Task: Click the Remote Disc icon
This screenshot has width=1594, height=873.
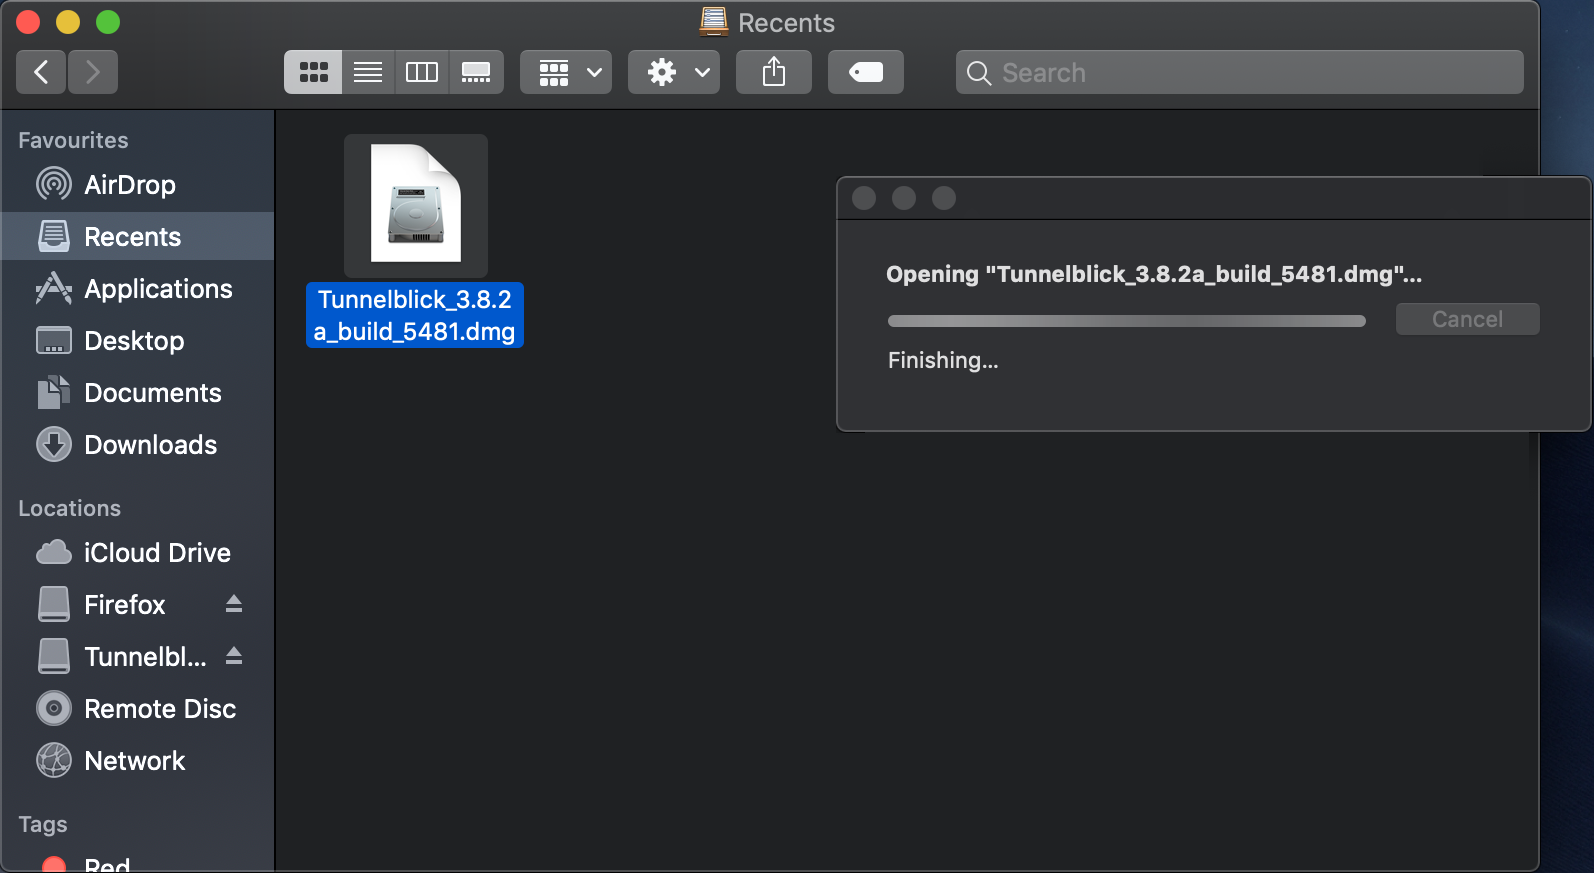Action: click(54, 708)
